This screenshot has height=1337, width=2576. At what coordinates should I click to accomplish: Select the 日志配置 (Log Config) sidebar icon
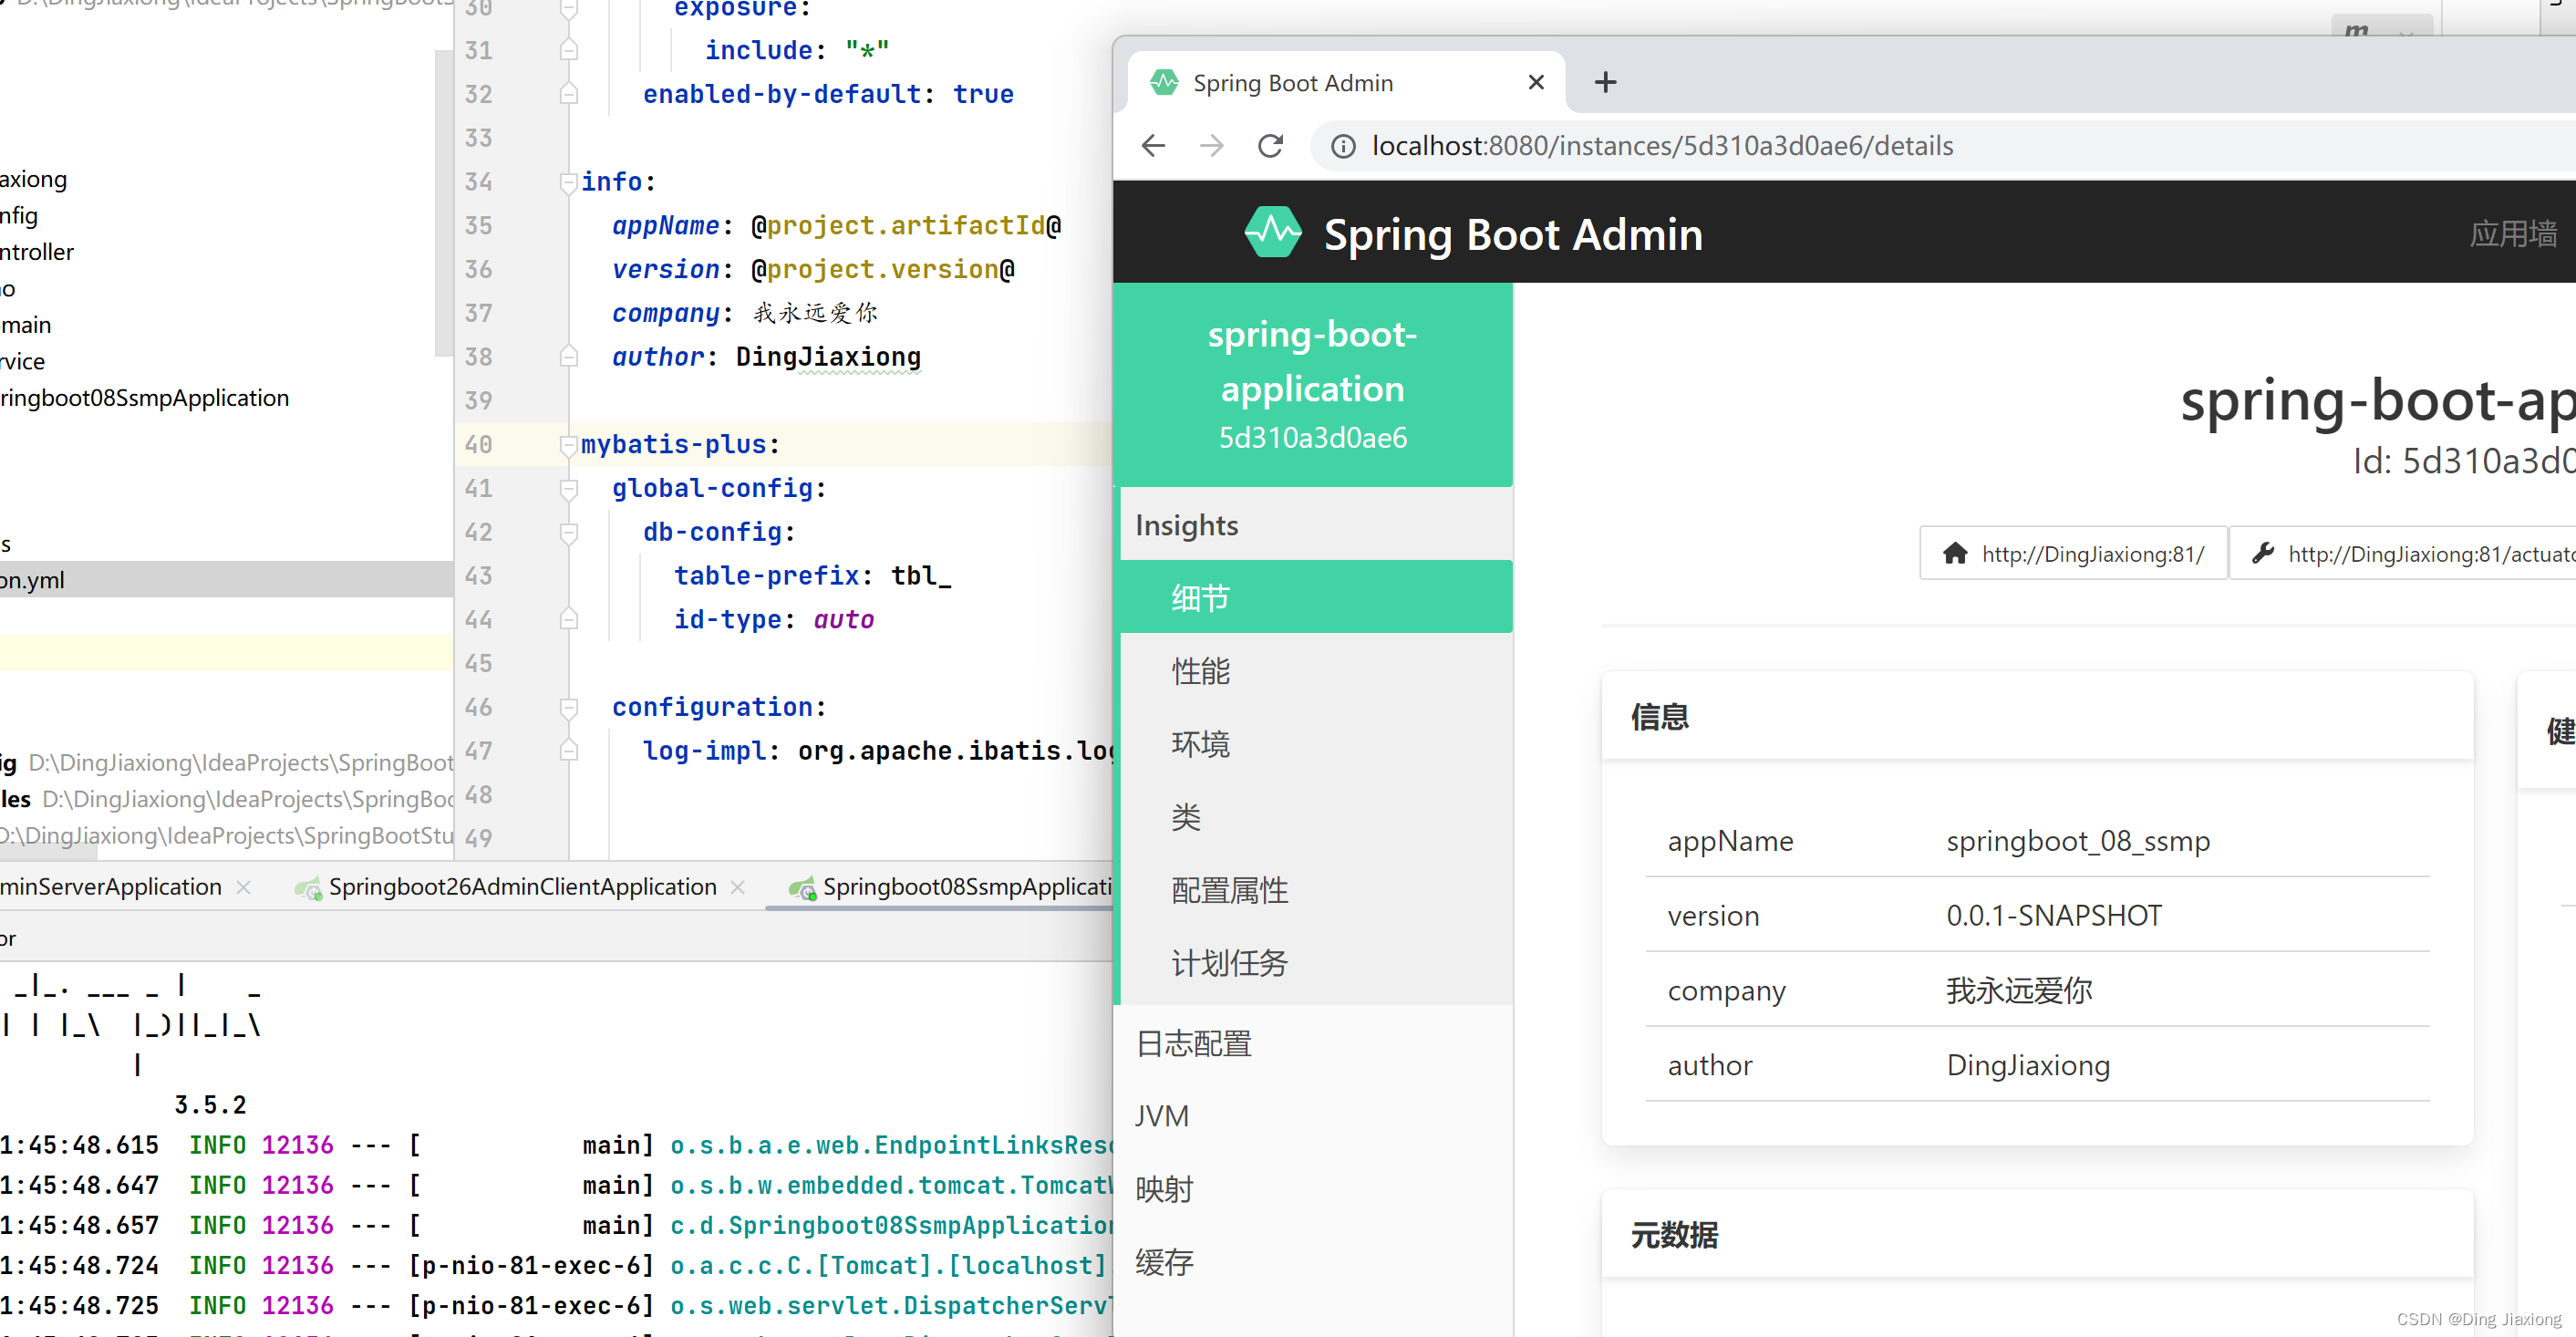click(x=1196, y=1042)
